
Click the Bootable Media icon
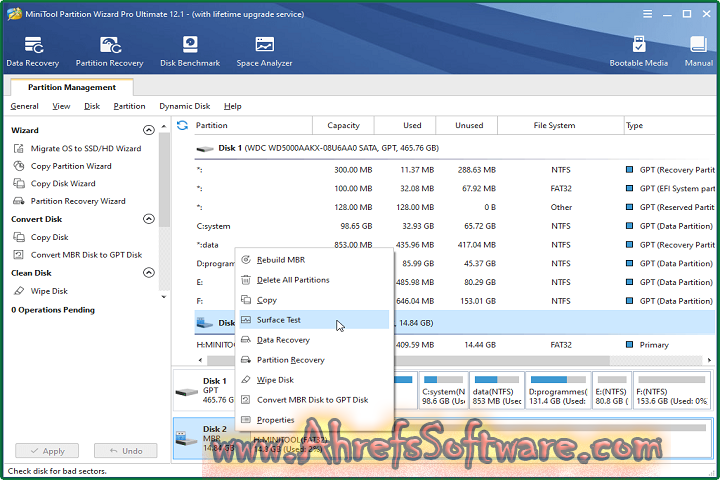click(638, 51)
